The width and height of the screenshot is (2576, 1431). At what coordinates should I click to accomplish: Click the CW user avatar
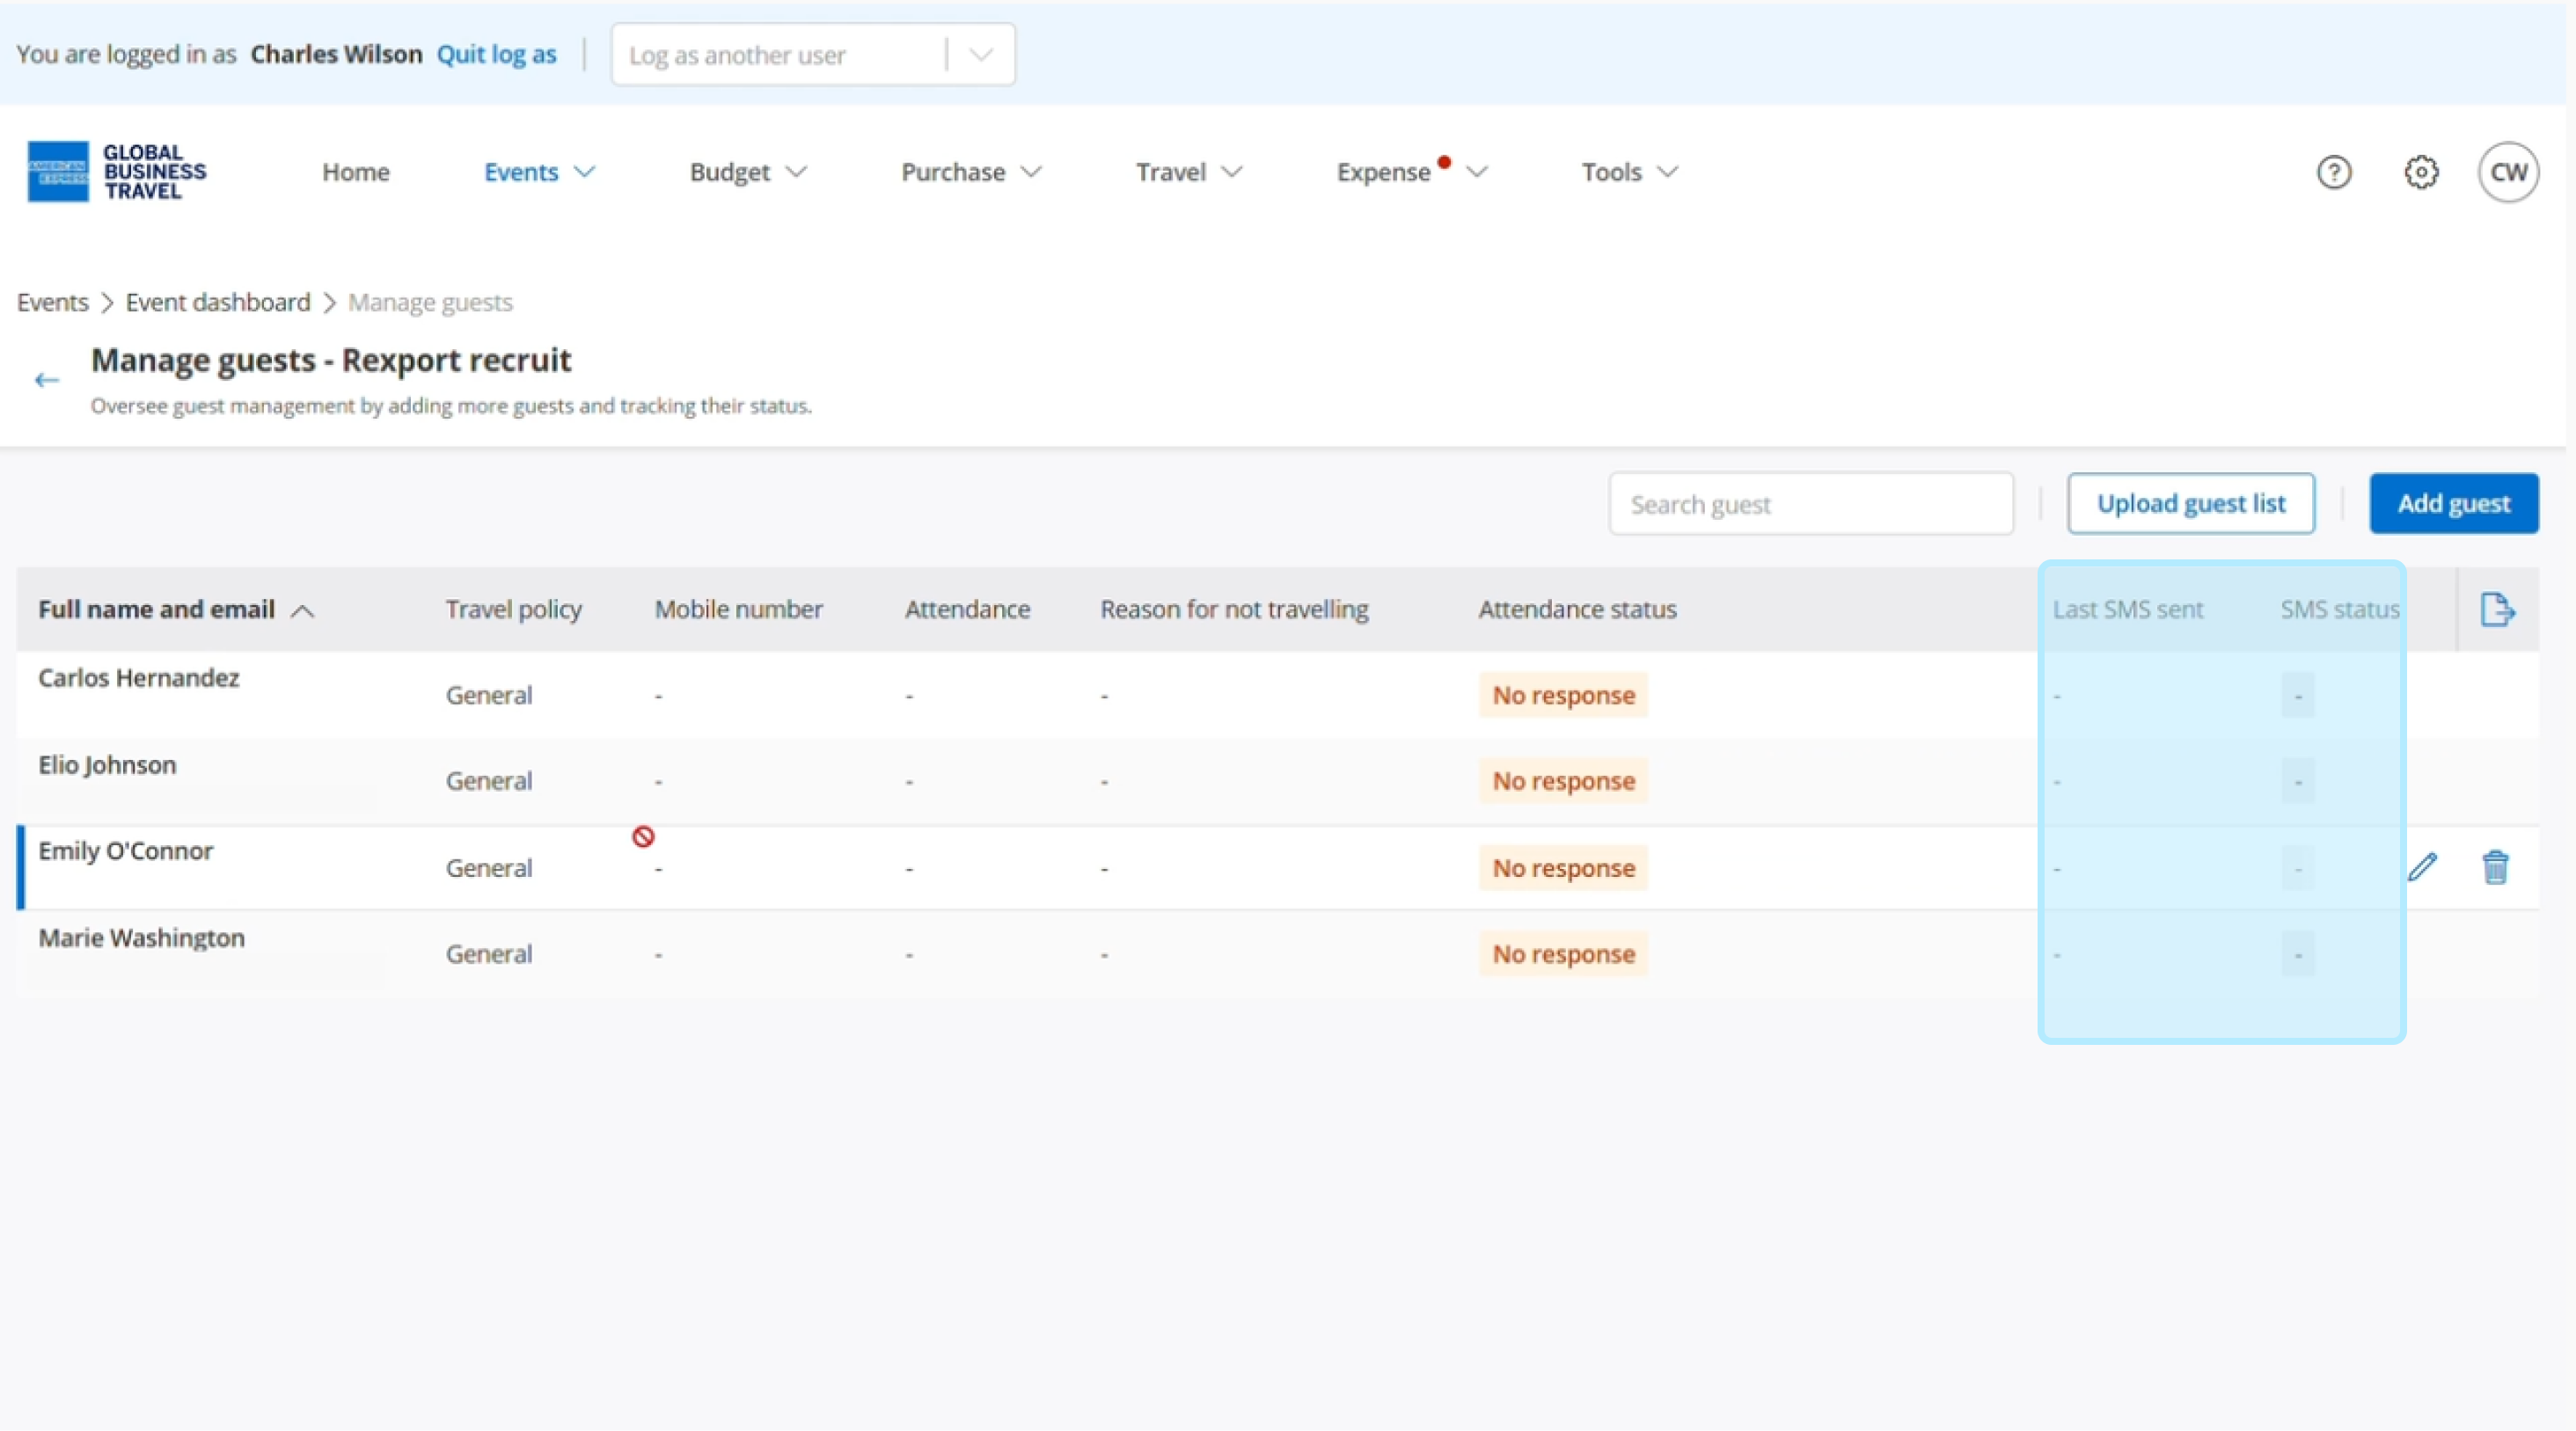[x=2507, y=172]
